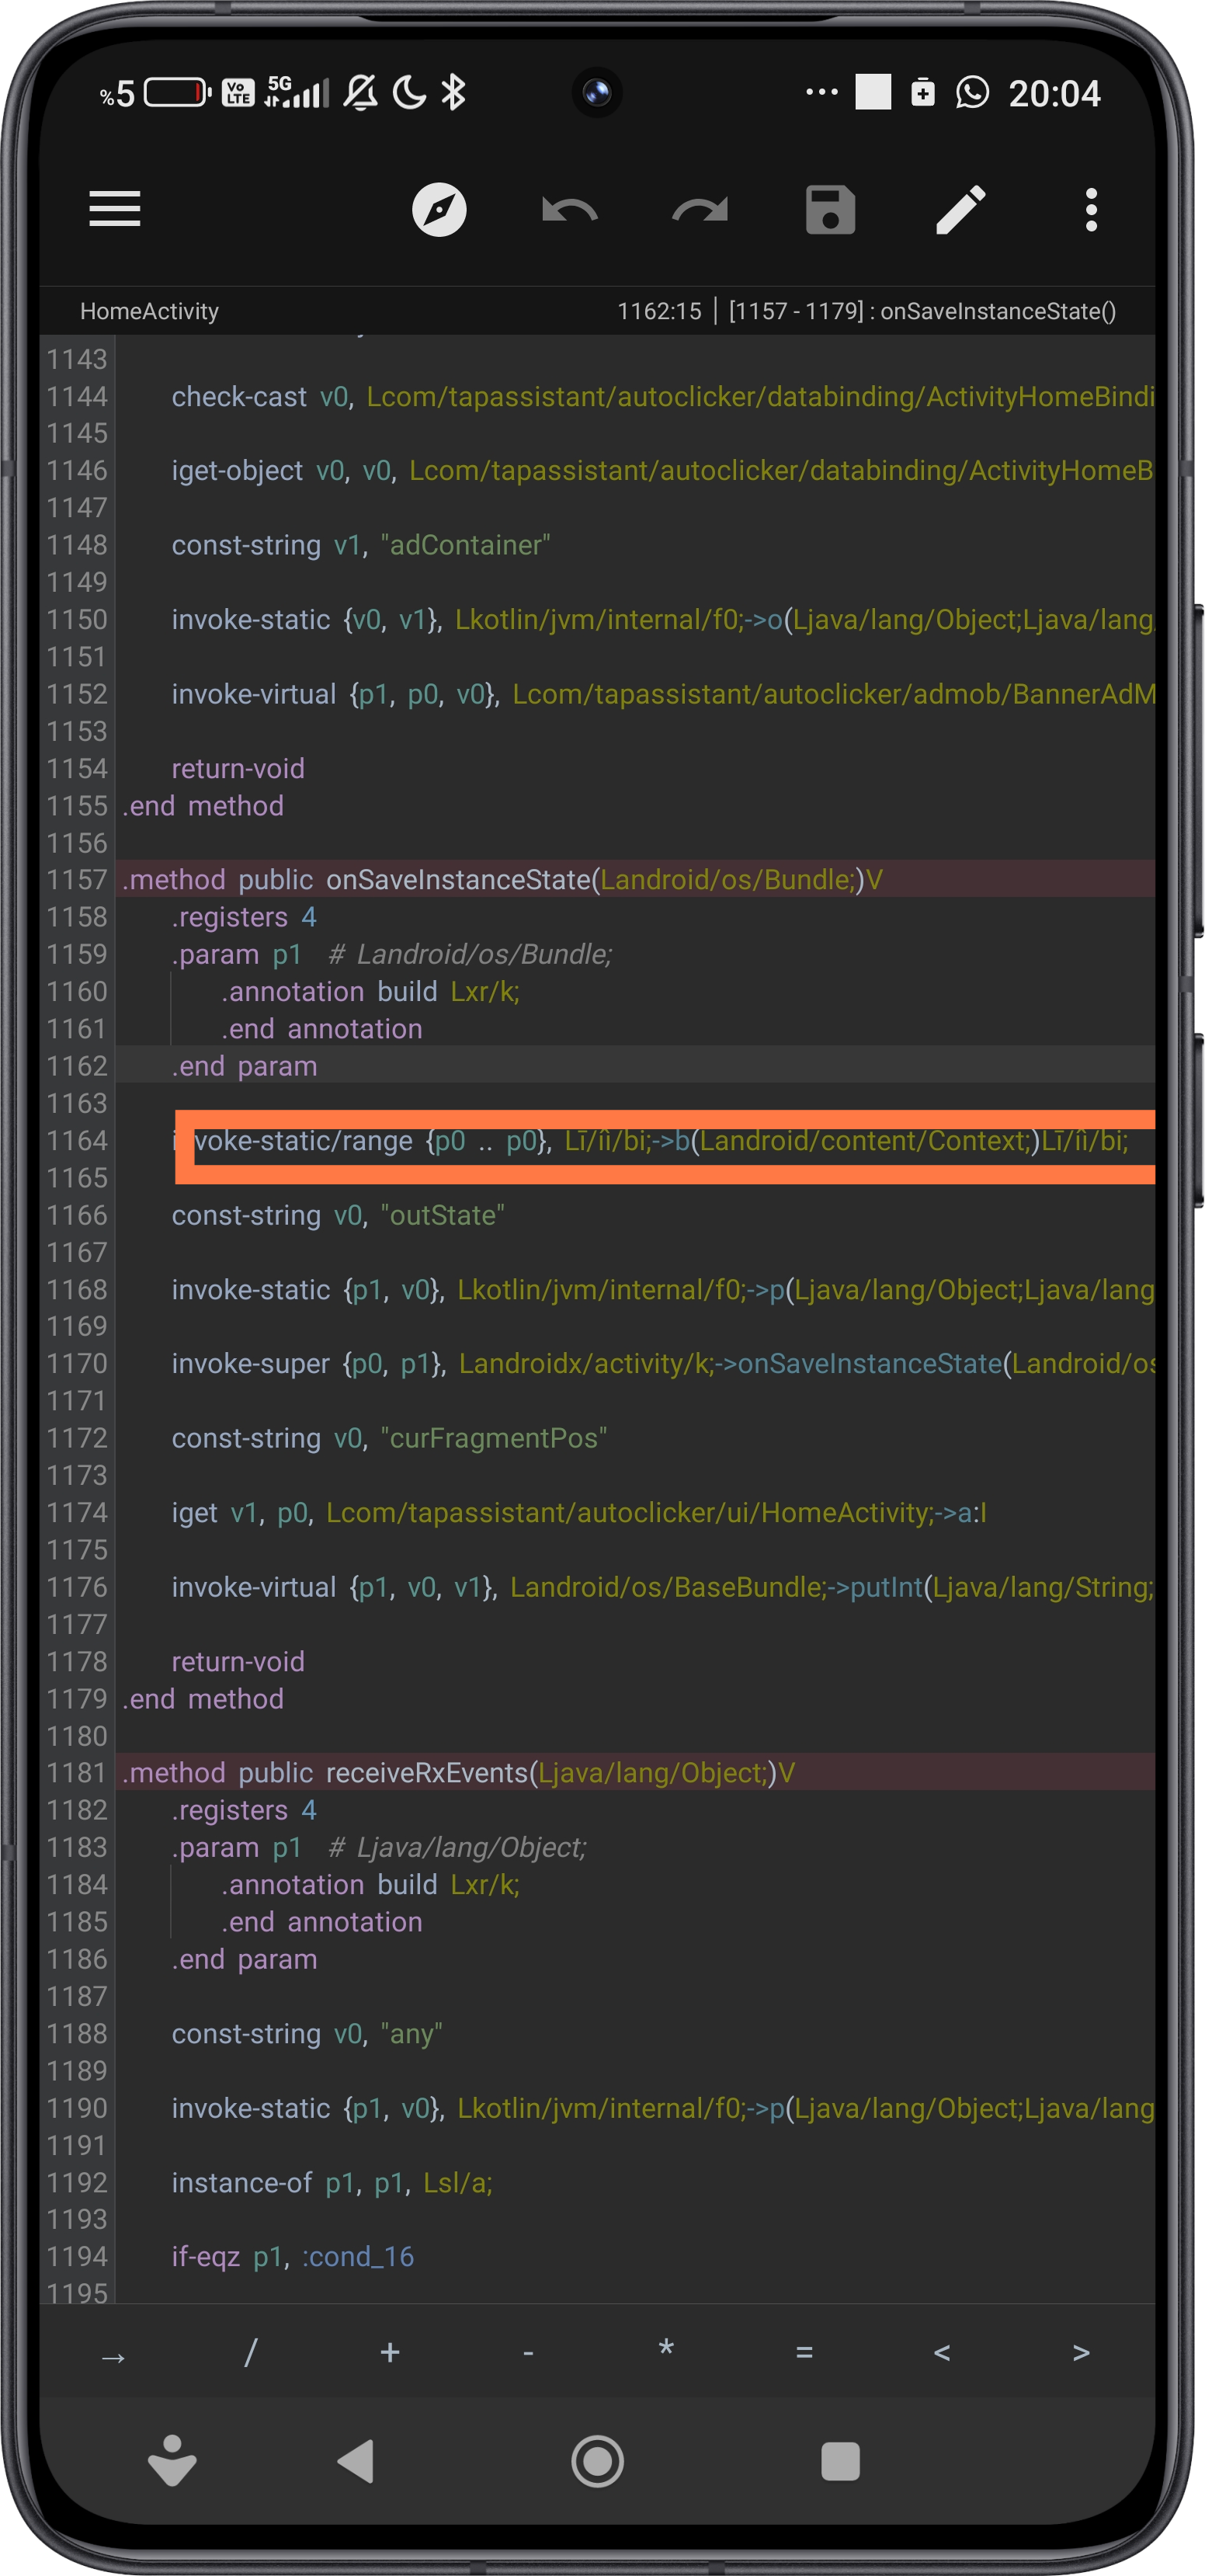The width and height of the screenshot is (1205, 2576).
Task: Tap the putInt invoke-virtual line 1176
Action: [x=662, y=1587]
